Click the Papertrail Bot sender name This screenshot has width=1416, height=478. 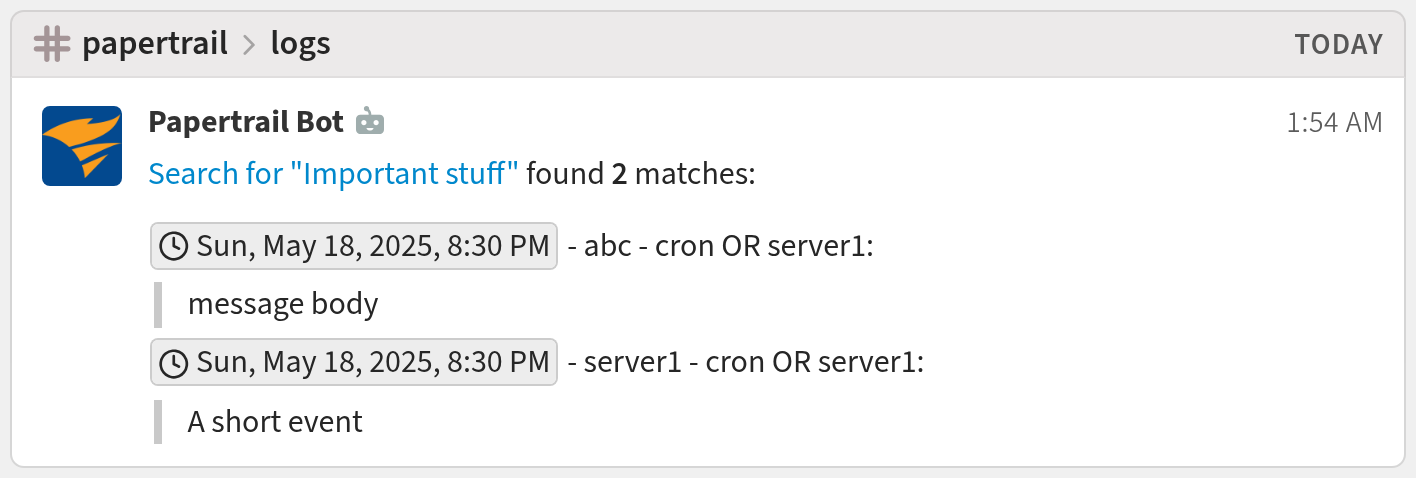click(x=246, y=122)
